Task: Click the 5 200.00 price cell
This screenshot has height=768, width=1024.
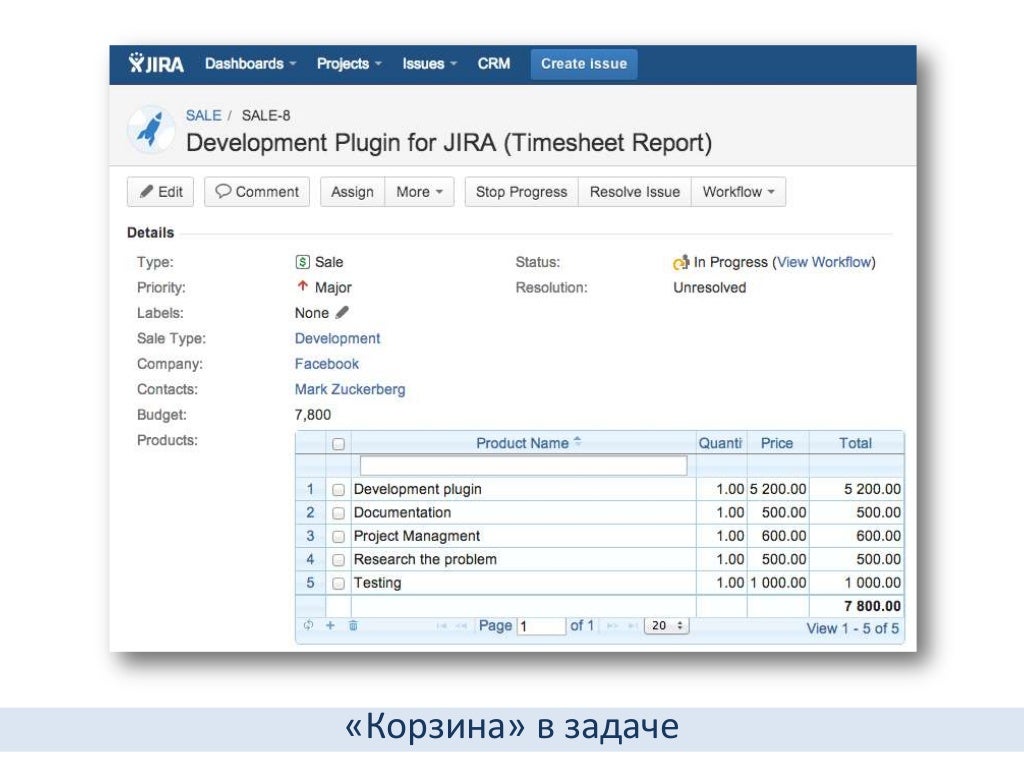Action: pyautogui.click(x=778, y=489)
